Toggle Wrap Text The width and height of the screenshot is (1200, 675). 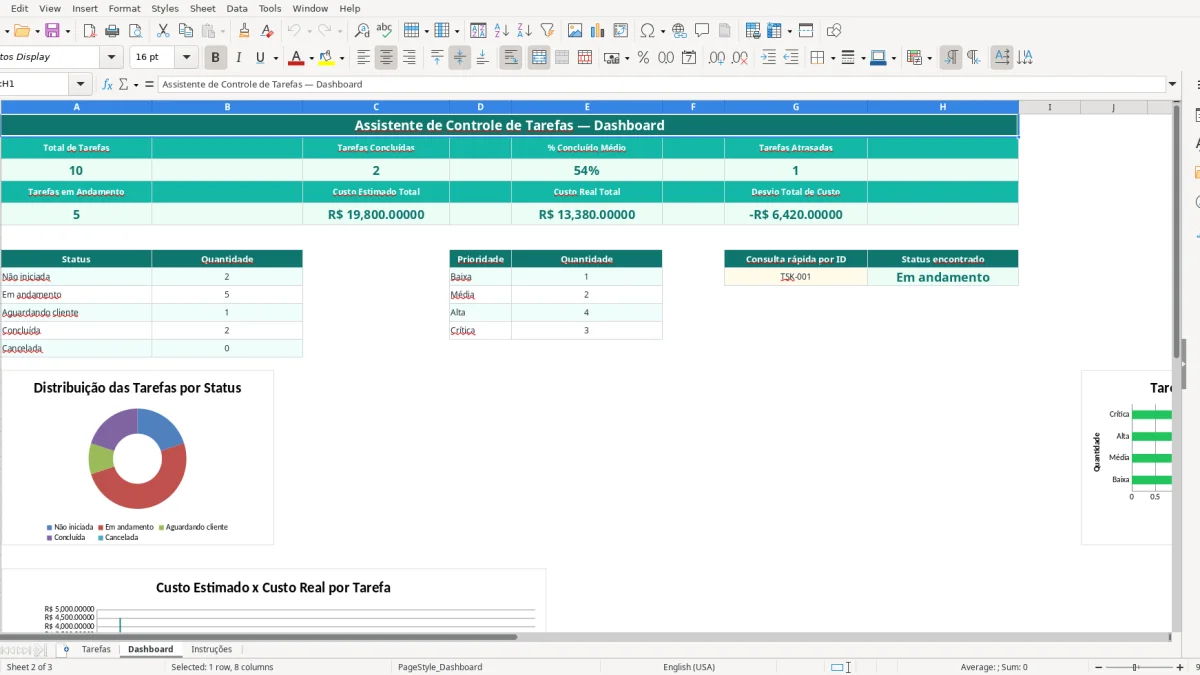pyautogui.click(x=511, y=58)
